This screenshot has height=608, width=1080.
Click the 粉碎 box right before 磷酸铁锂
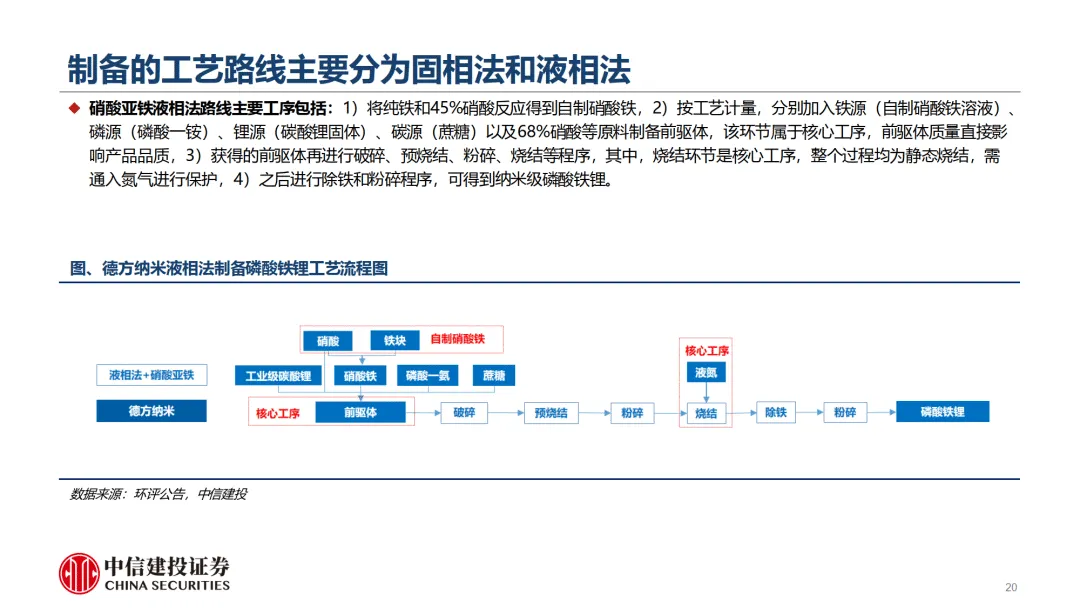(x=845, y=412)
